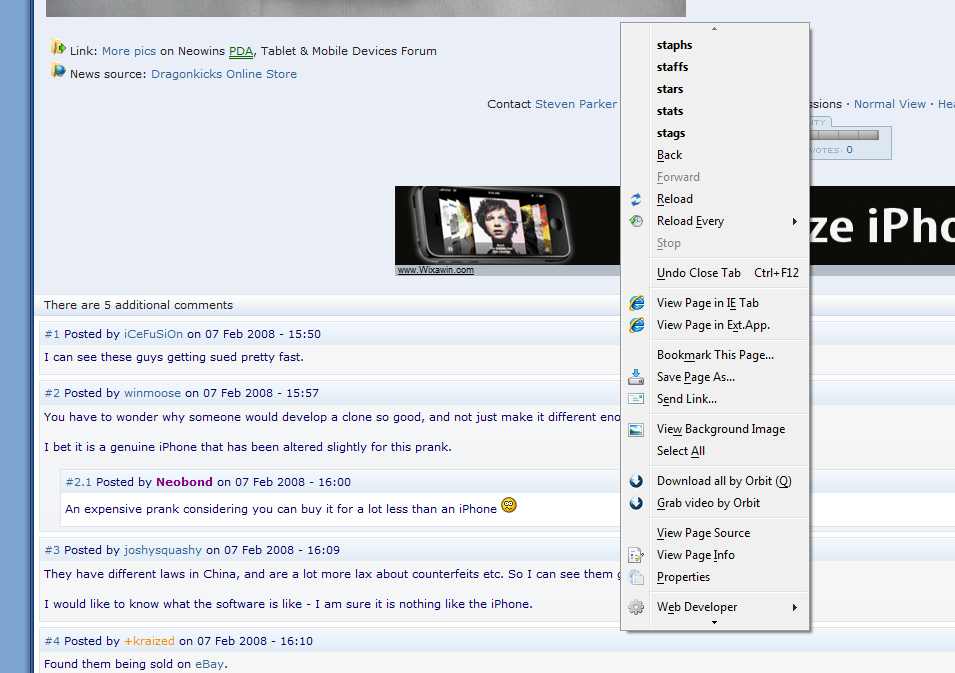Select Undo Close Tab menu entry
Screen dimensions: 955x673
point(699,273)
